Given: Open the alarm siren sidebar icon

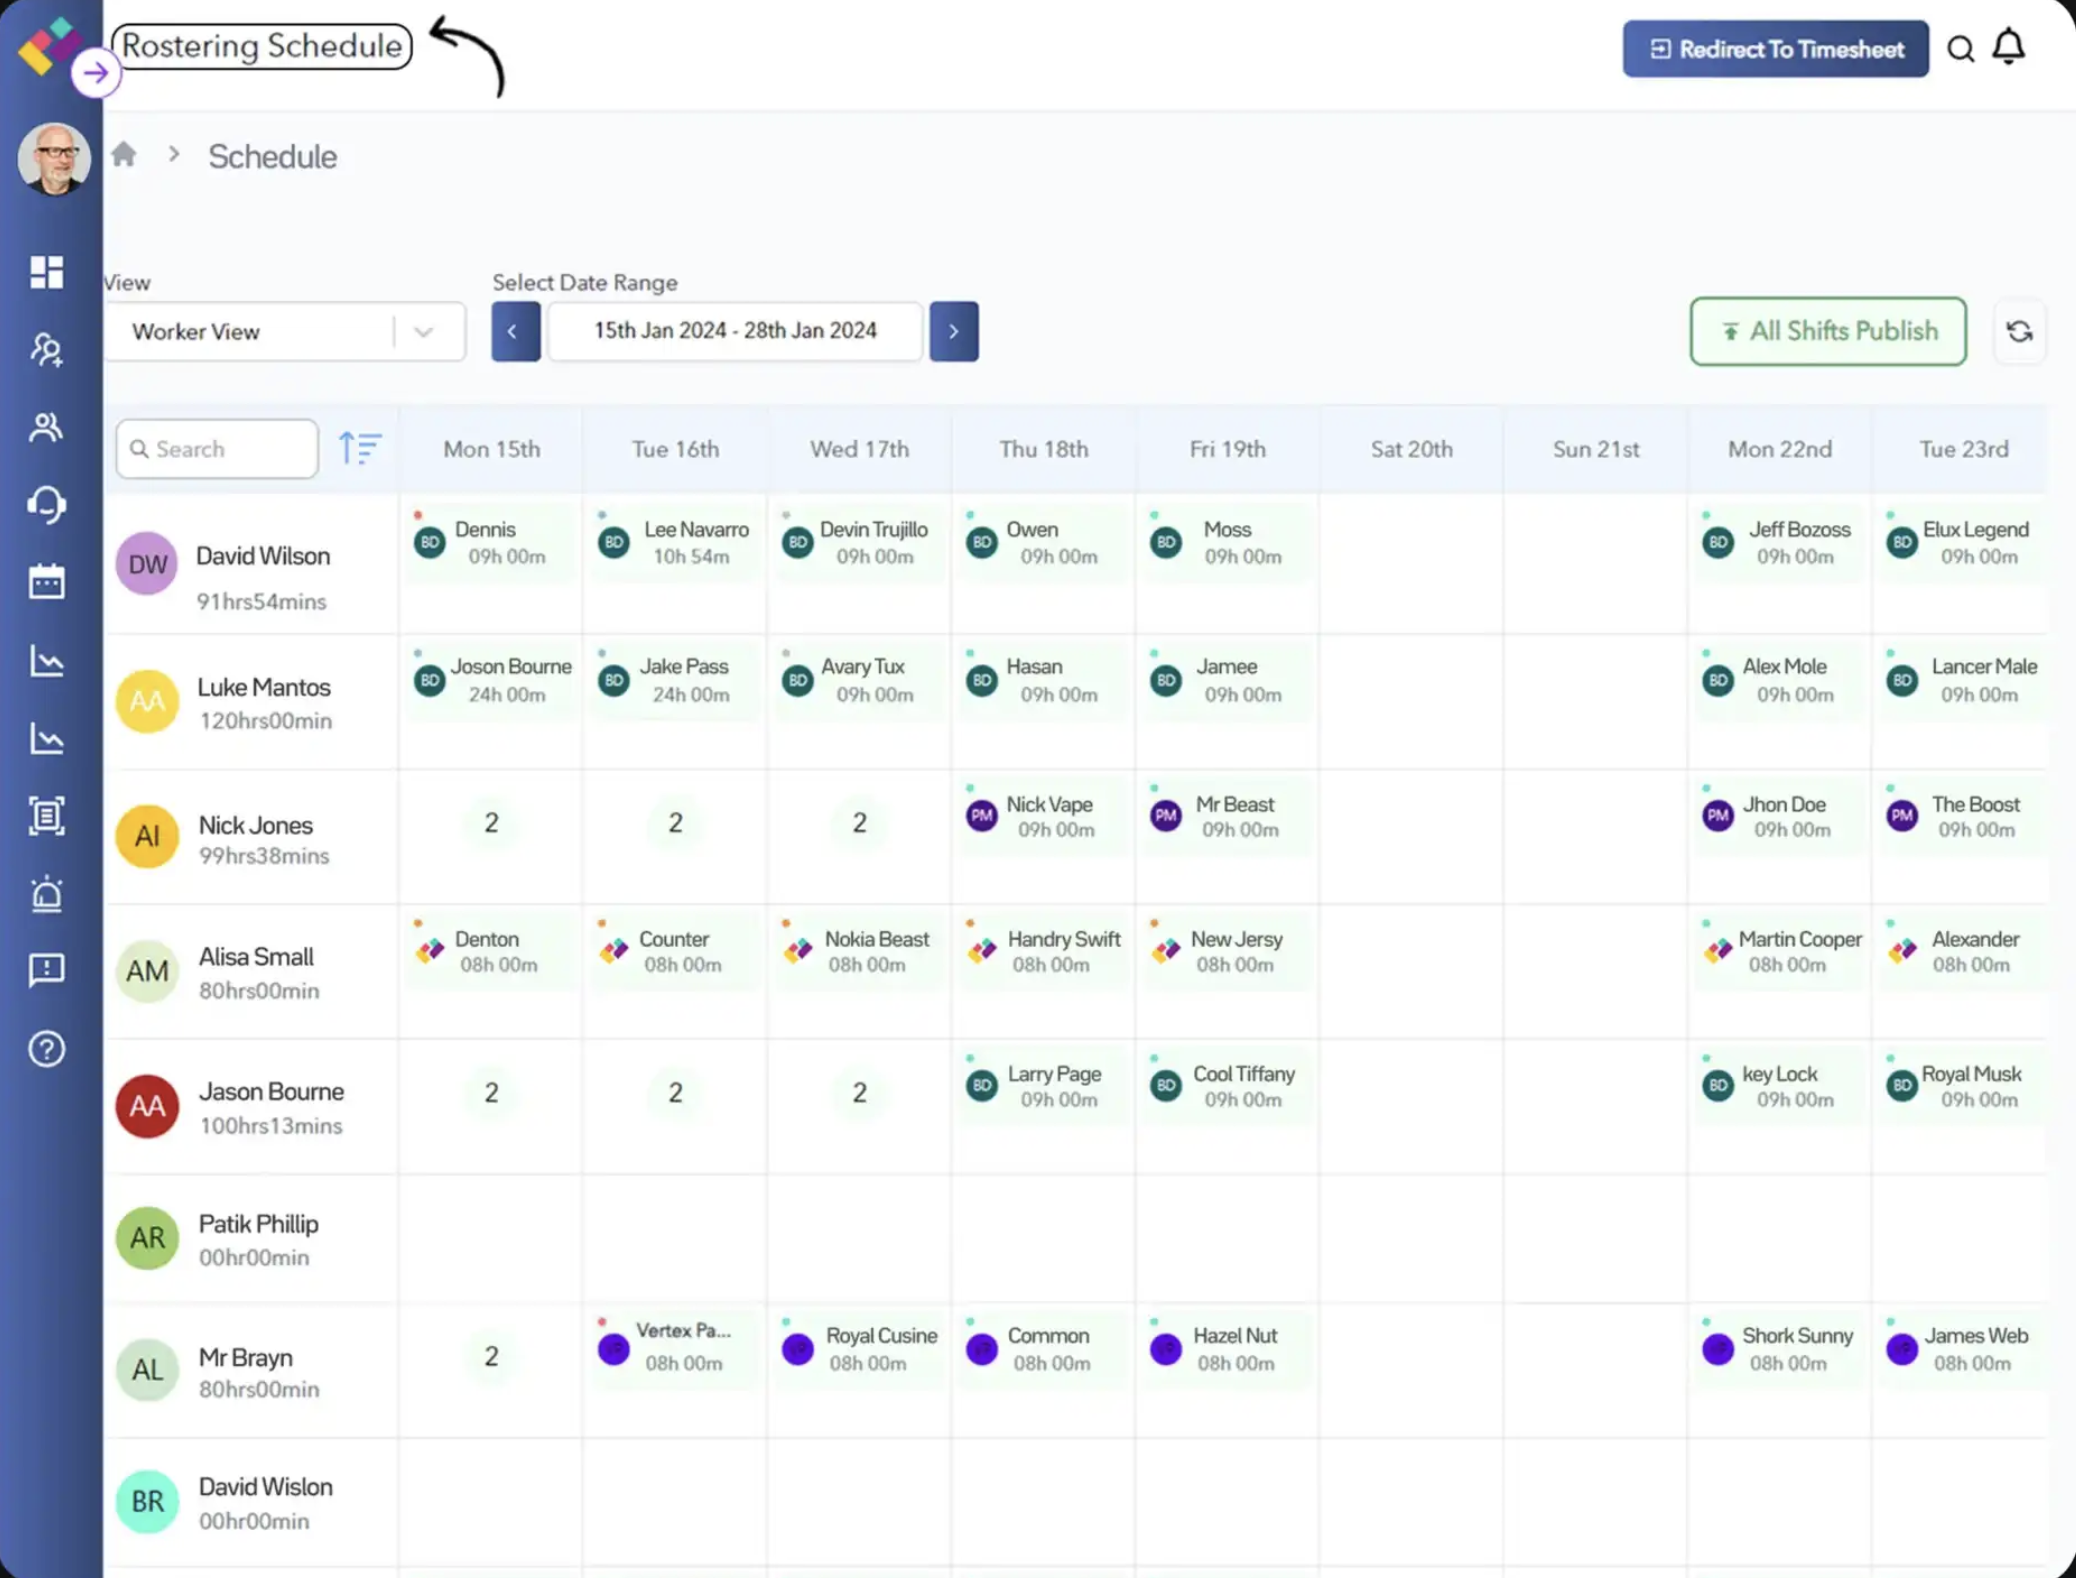Looking at the screenshot, I should (46, 893).
